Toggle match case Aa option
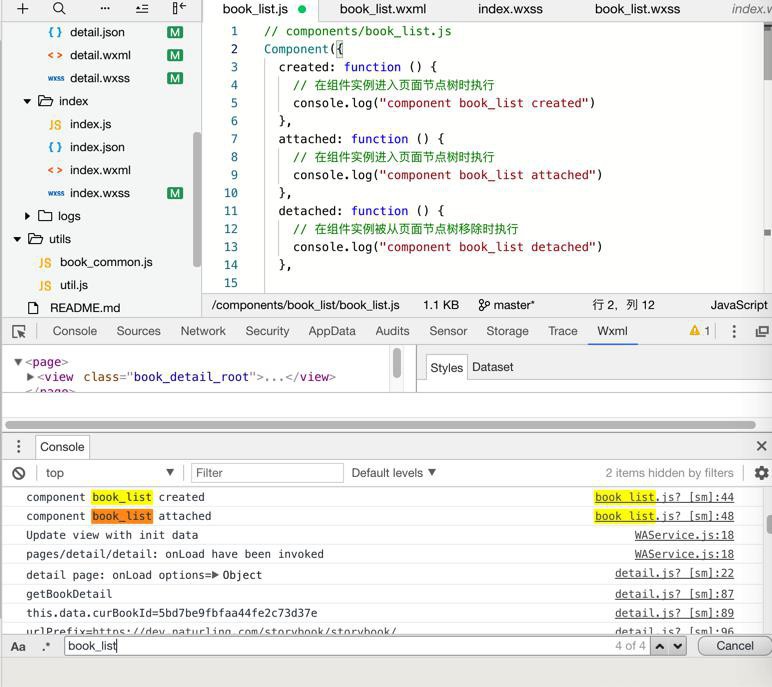Viewport: 772px width, 687px height. pos(18,646)
